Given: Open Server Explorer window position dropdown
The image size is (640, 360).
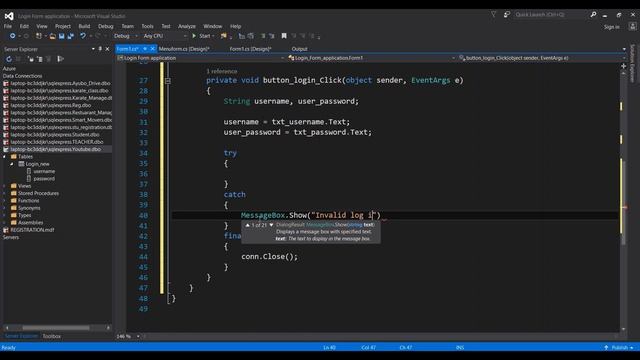Looking at the screenshot, I should pyautogui.click(x=93, y=49).
